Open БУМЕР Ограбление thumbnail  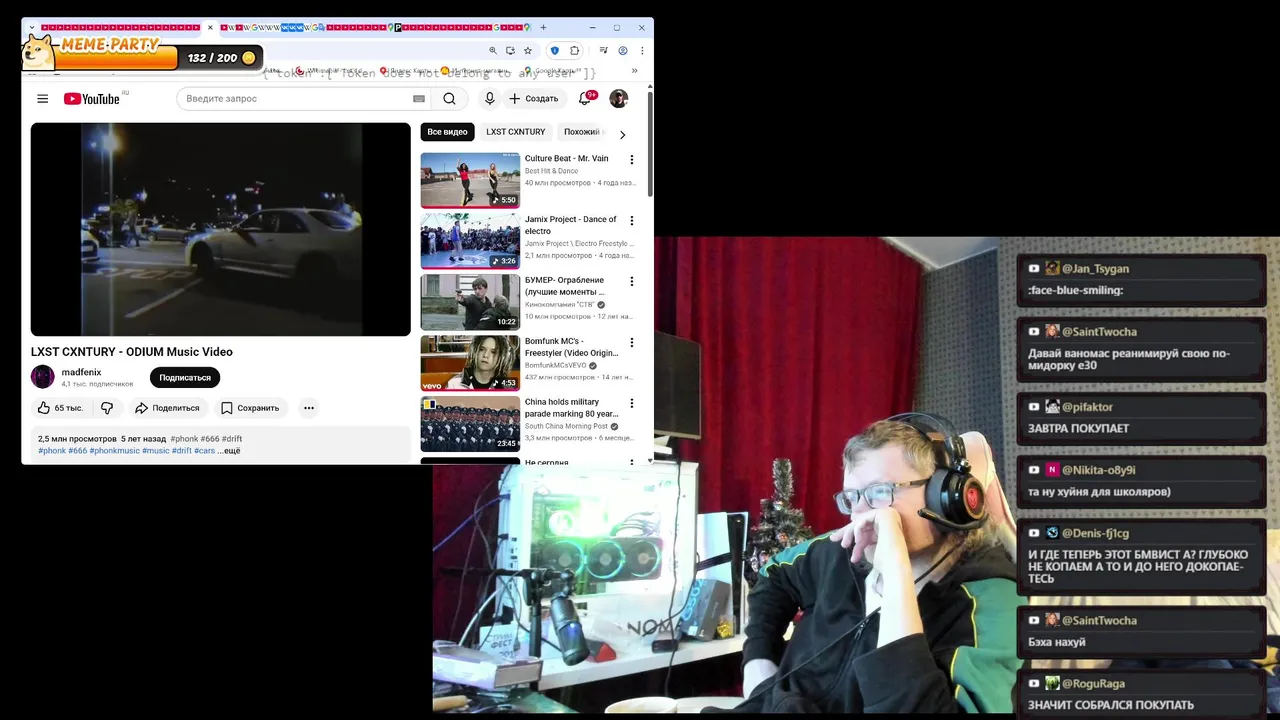(470, 302)
